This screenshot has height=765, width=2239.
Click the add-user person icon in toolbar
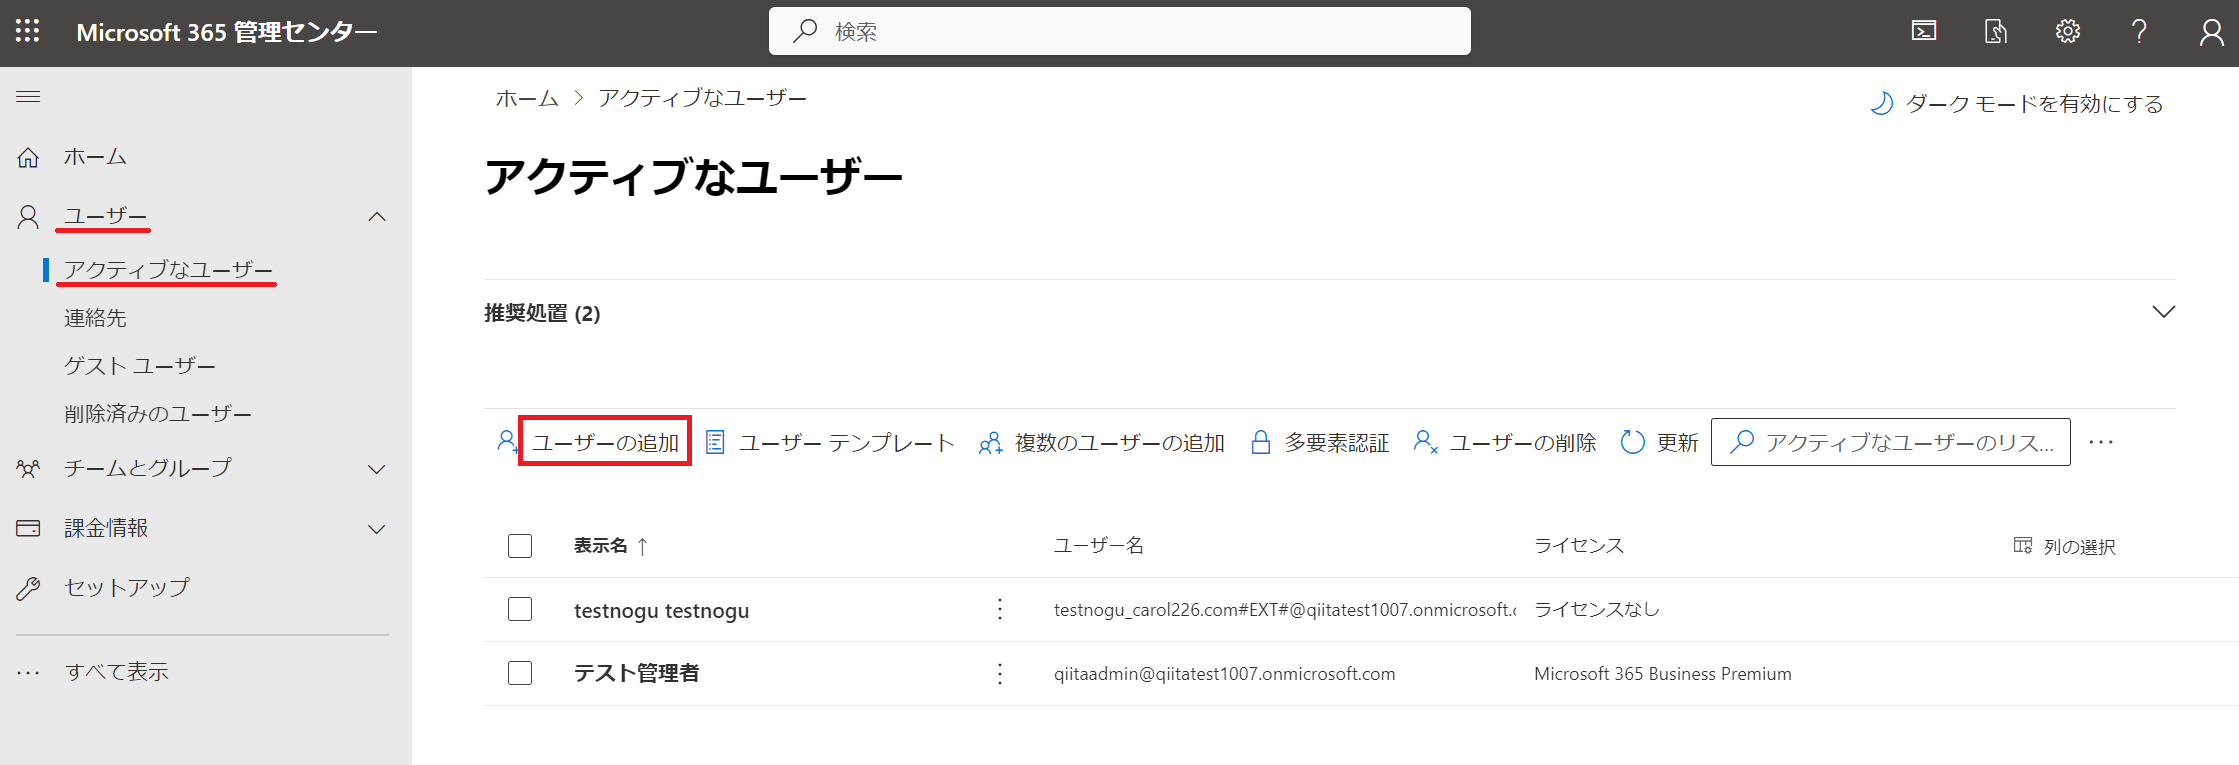click(x=507, y=441)
